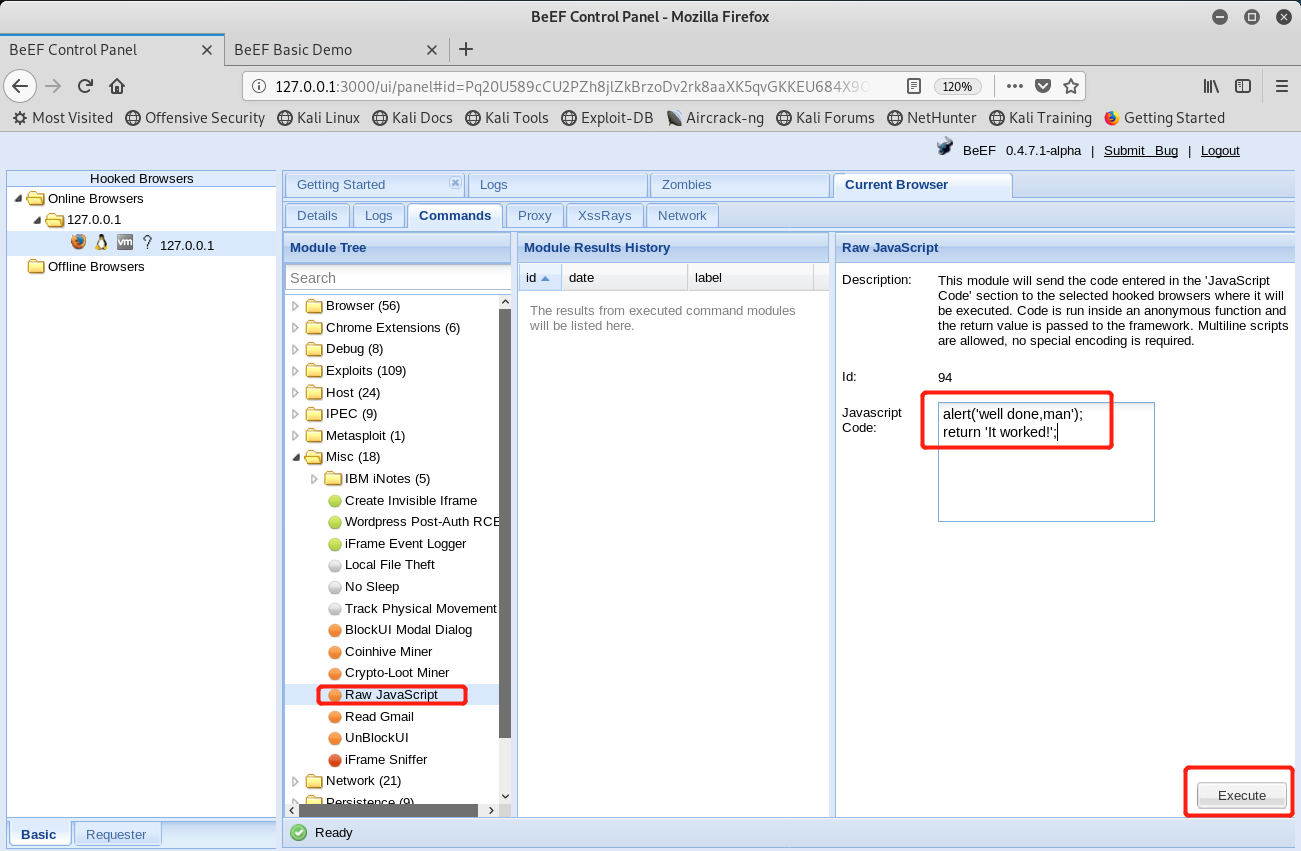Show sidebars icon in toolbar
The image size is (1301, 851).
1243,86
